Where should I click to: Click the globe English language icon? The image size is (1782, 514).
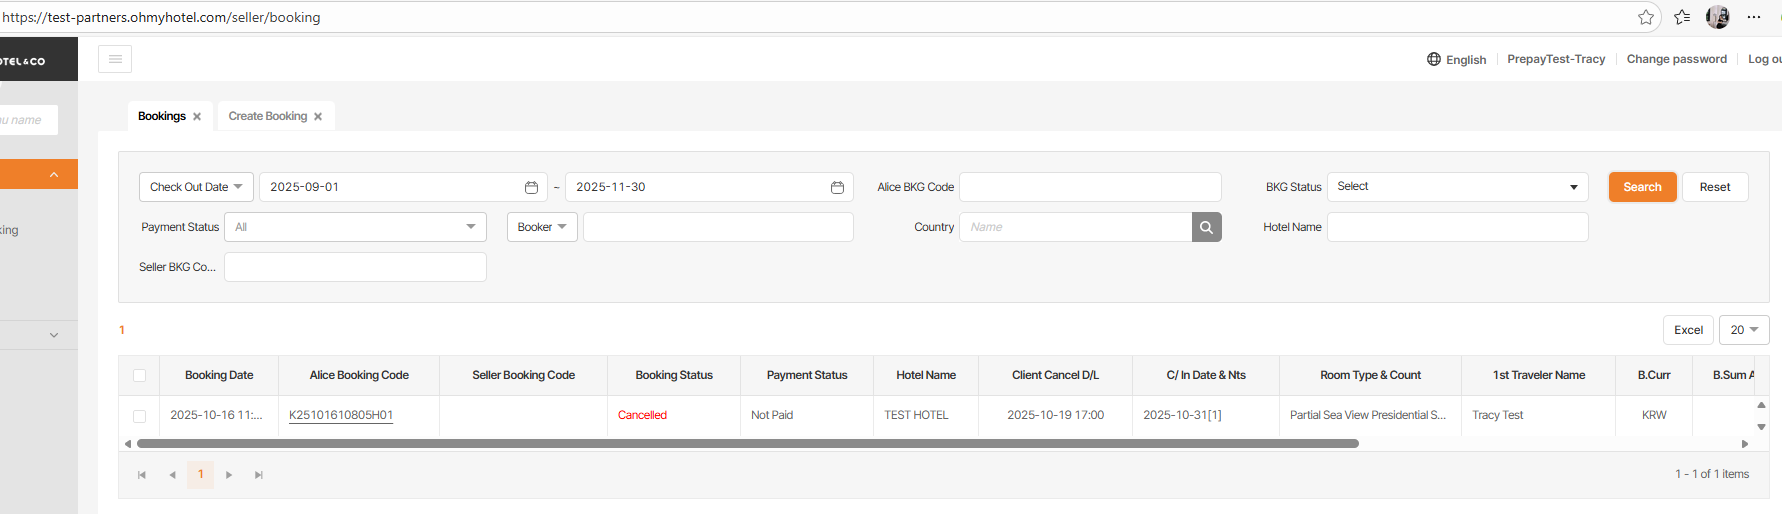tap(1434, 59)
